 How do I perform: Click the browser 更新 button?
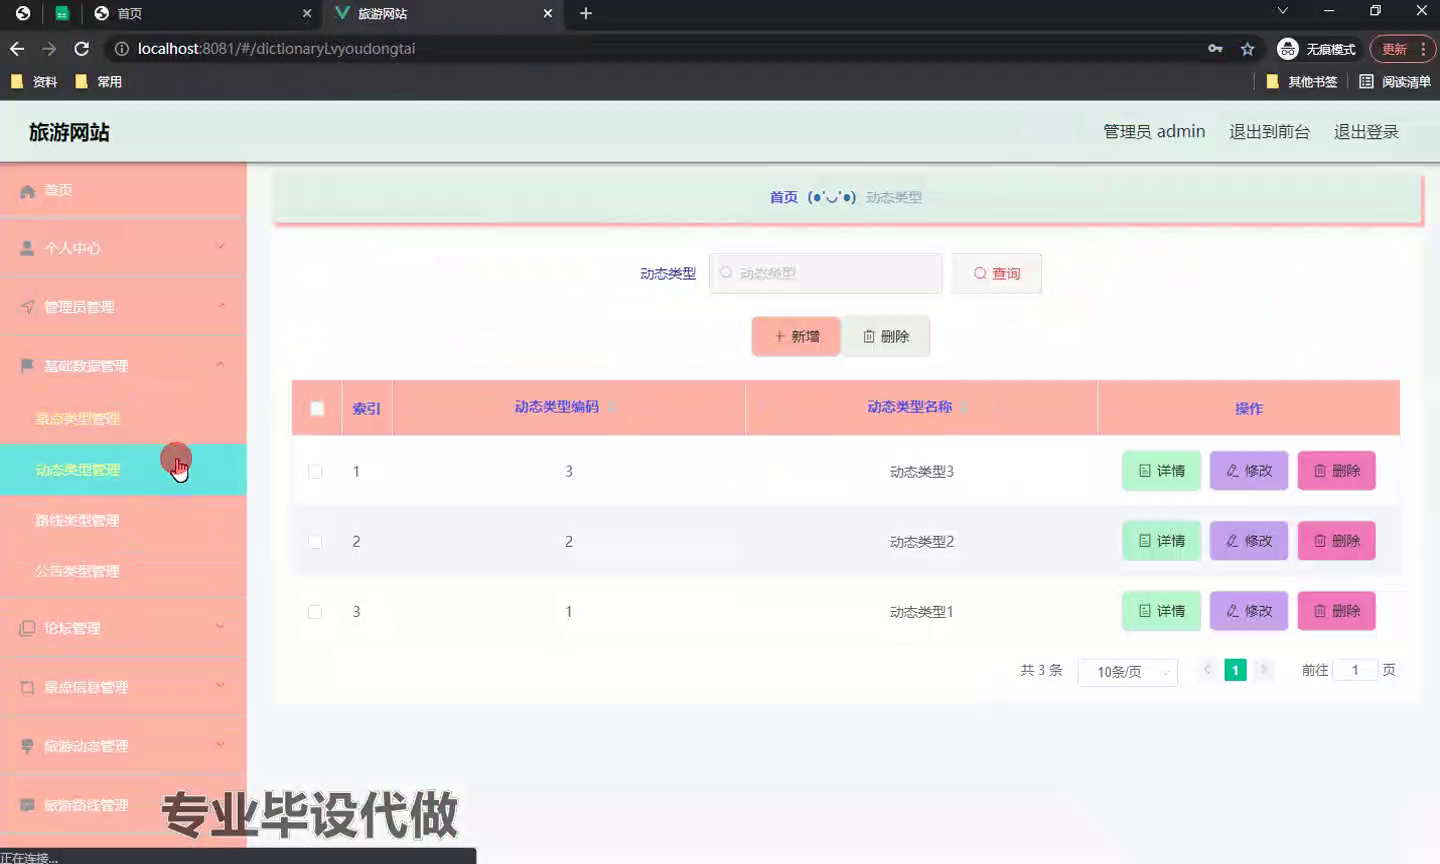pyautogui.click(x=1402, y=49)
